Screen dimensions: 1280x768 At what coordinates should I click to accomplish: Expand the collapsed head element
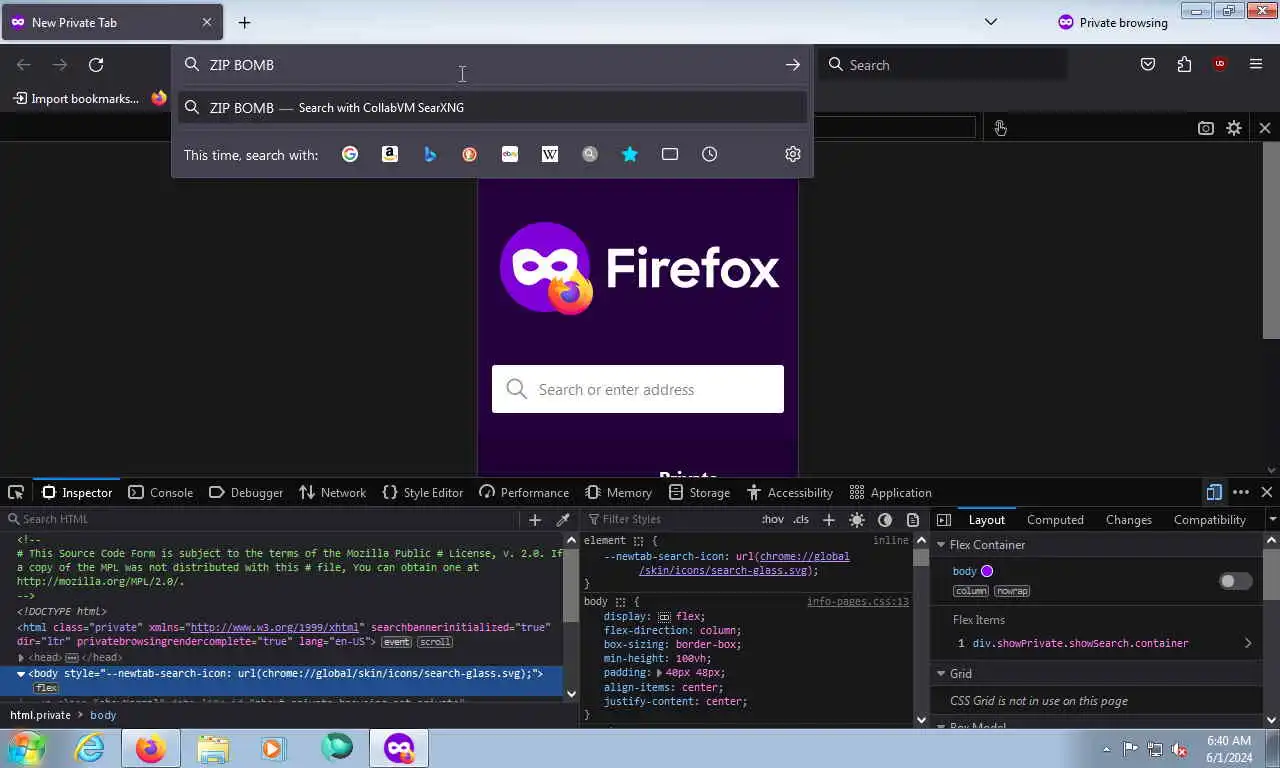pos(21,658)
